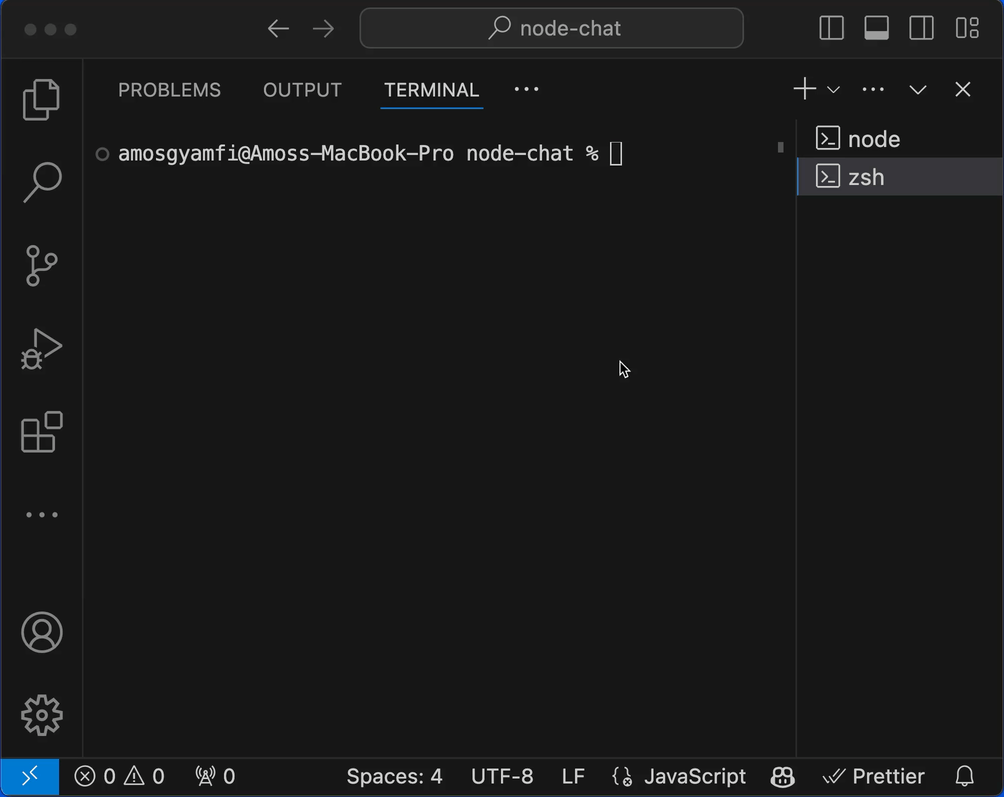The image size is (1004, 797).
Task: Click the errors and warnings indicator
Action: (x=118, y=776)
